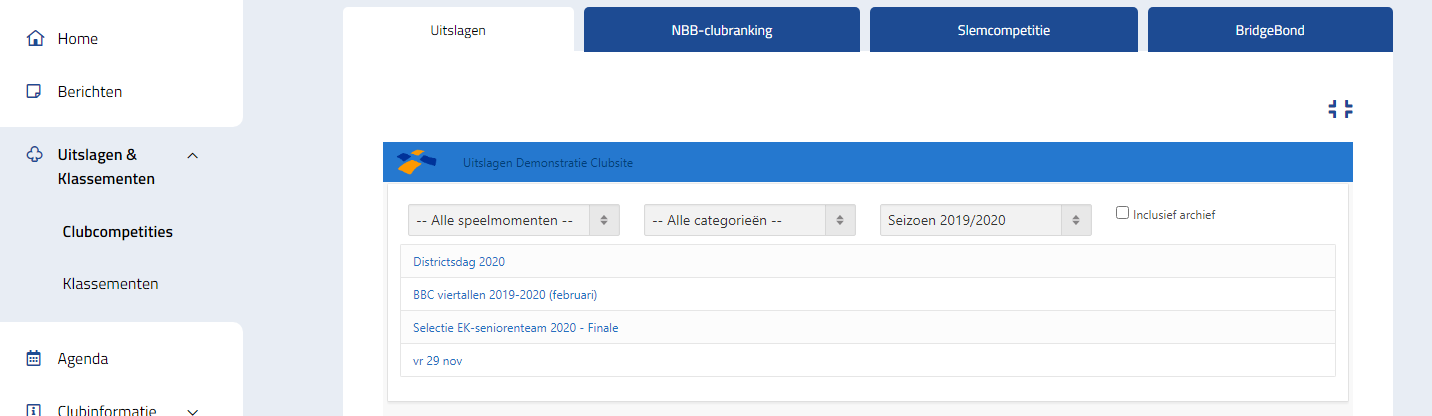The width and height of the screenshot is (1432, 416).
Task: Click the Clubinformatie info icon
Action: tap(35, 410)
